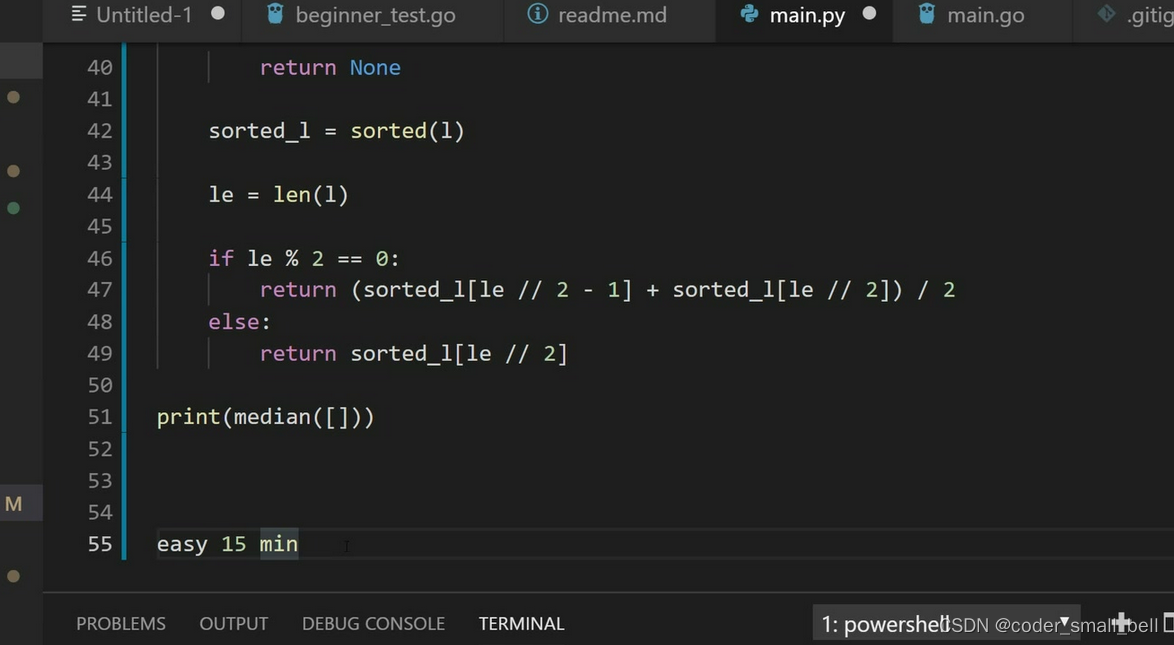Click the Go gopher icon on beginner_test.go
This screenshot has width=1174, height=645.
275,14
